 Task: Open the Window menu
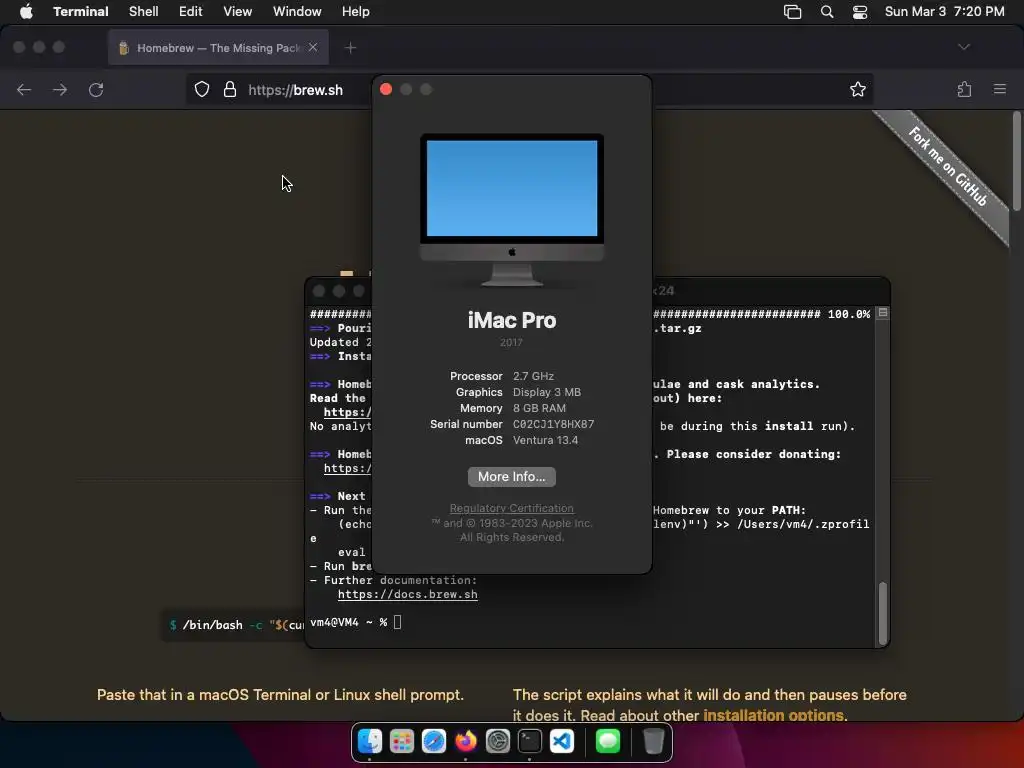[x=297, y=12]
